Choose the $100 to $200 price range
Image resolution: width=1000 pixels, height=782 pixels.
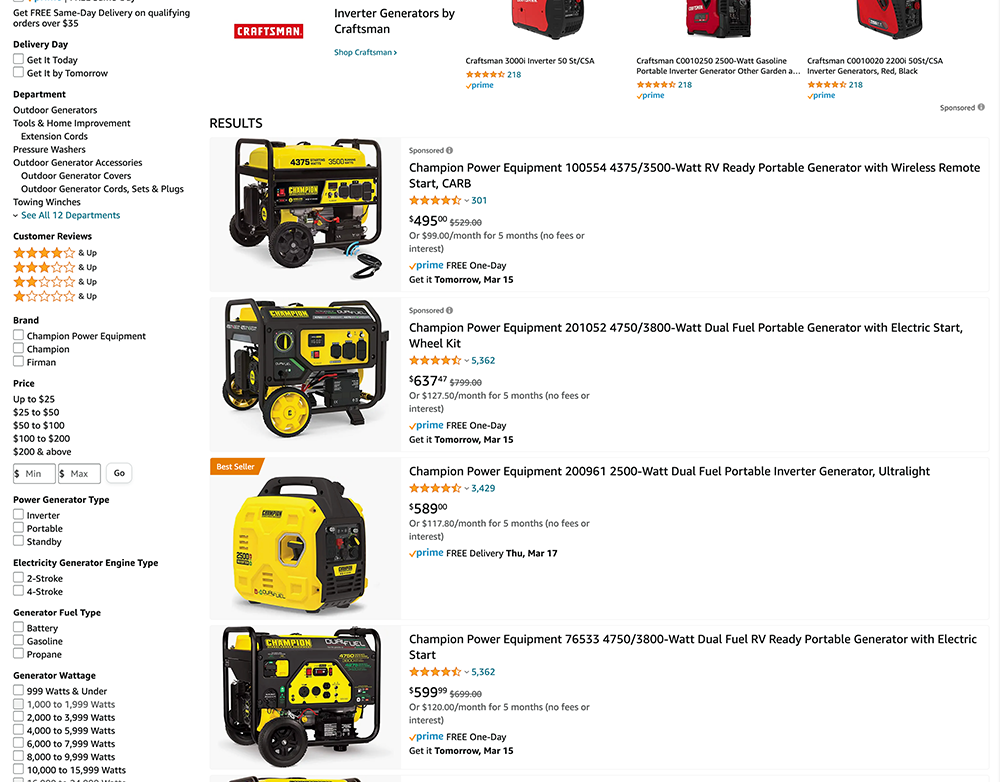coord(41,438)
